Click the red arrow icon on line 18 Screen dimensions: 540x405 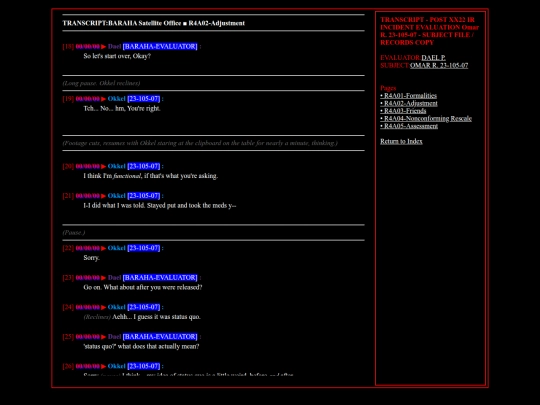(x=103, y=46)
